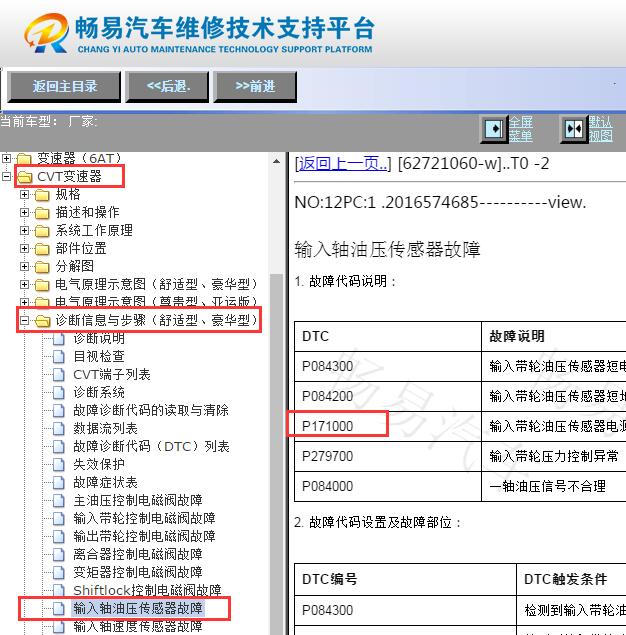The width and height of the screenshot is (626, 635).
Task: Click the DTC编号 column header
Action: click(405, 579)
